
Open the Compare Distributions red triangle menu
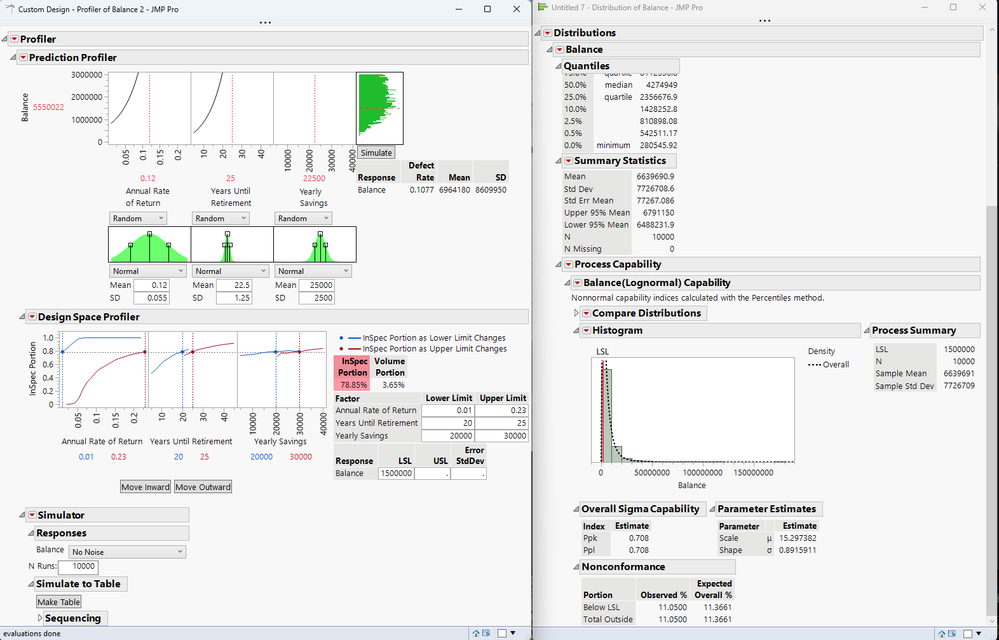(x=585, y=313)
